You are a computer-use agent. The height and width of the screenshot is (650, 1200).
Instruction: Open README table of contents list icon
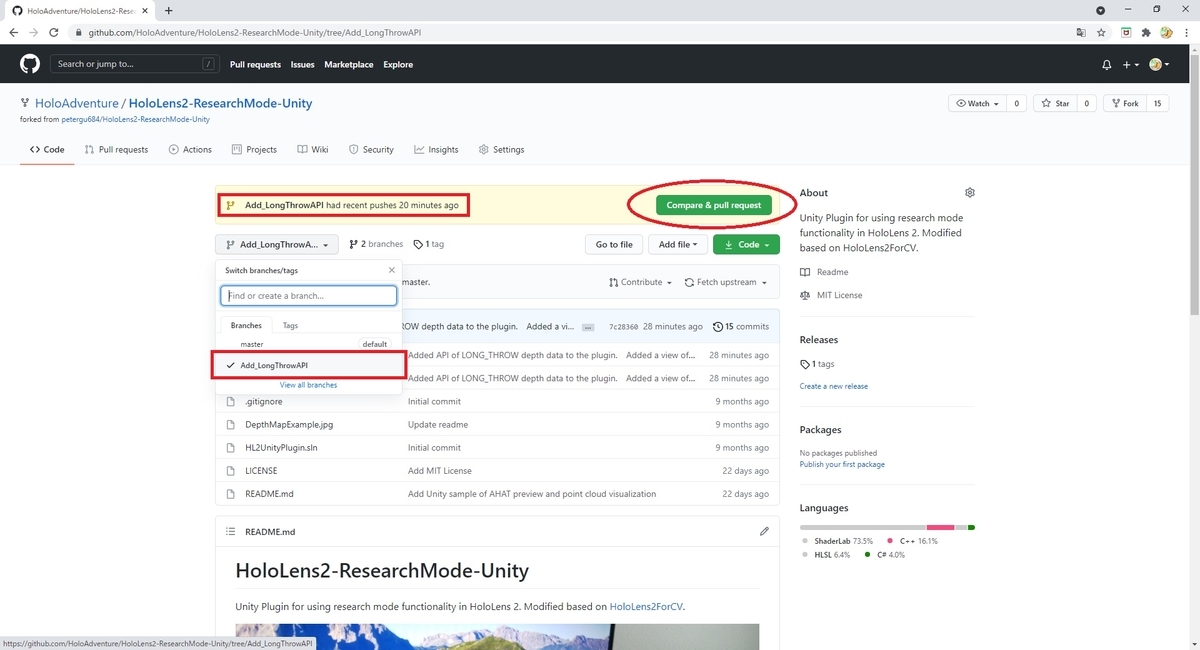(230, 531)
